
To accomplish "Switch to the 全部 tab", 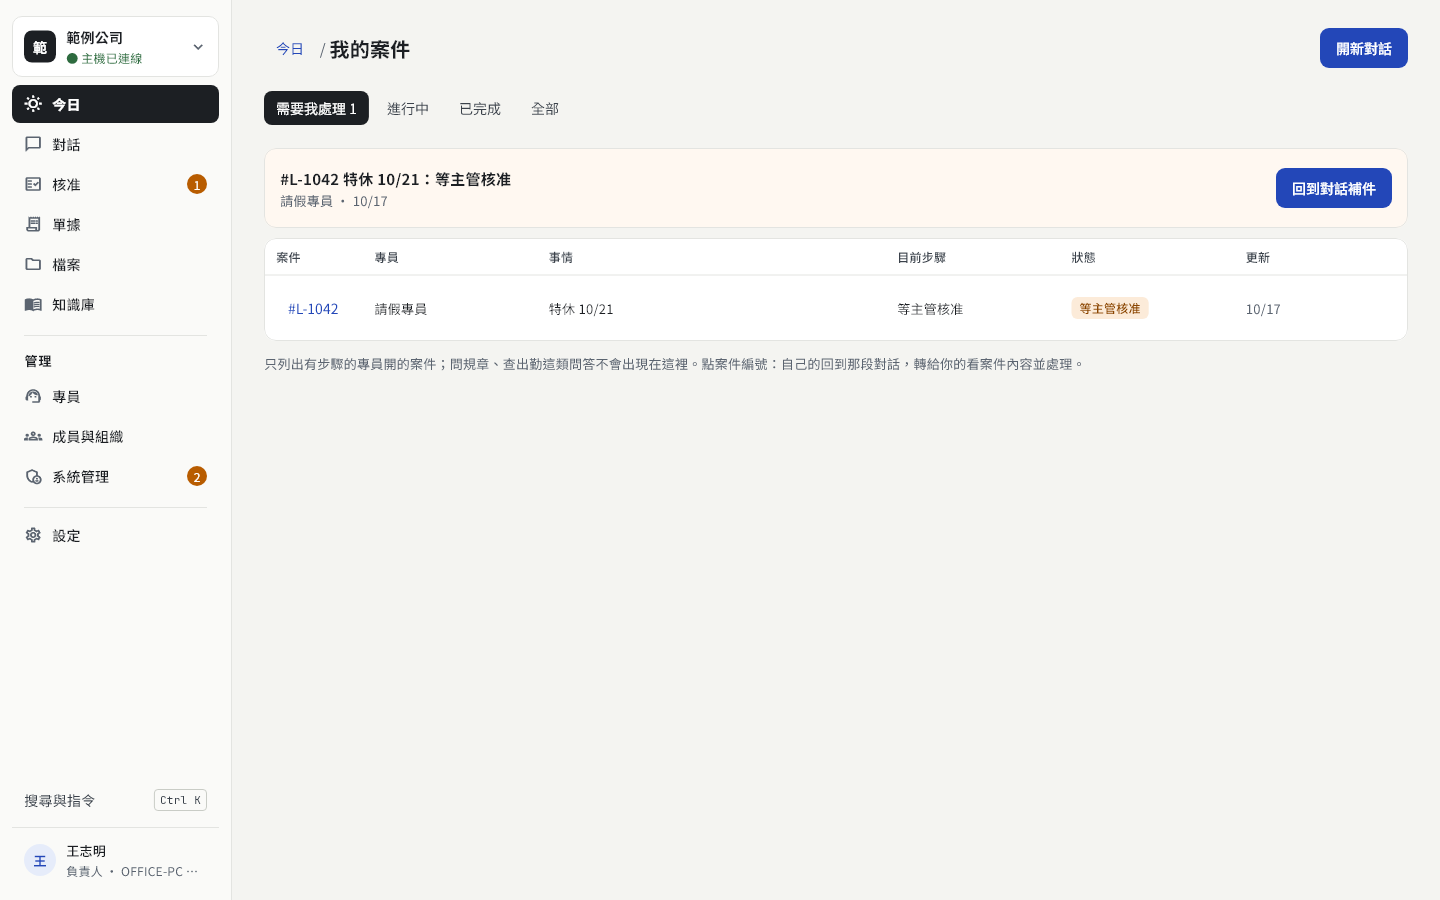I will (545, 108).
